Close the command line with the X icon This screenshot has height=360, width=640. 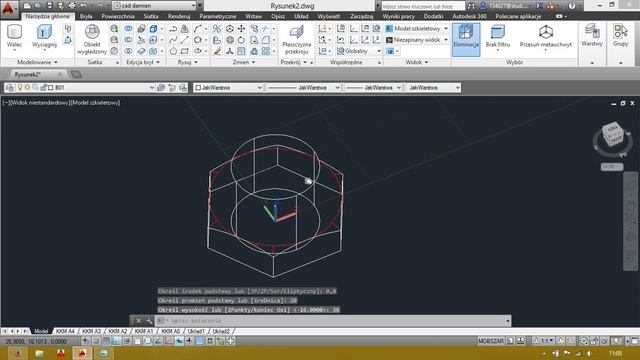tap(138, 321)
